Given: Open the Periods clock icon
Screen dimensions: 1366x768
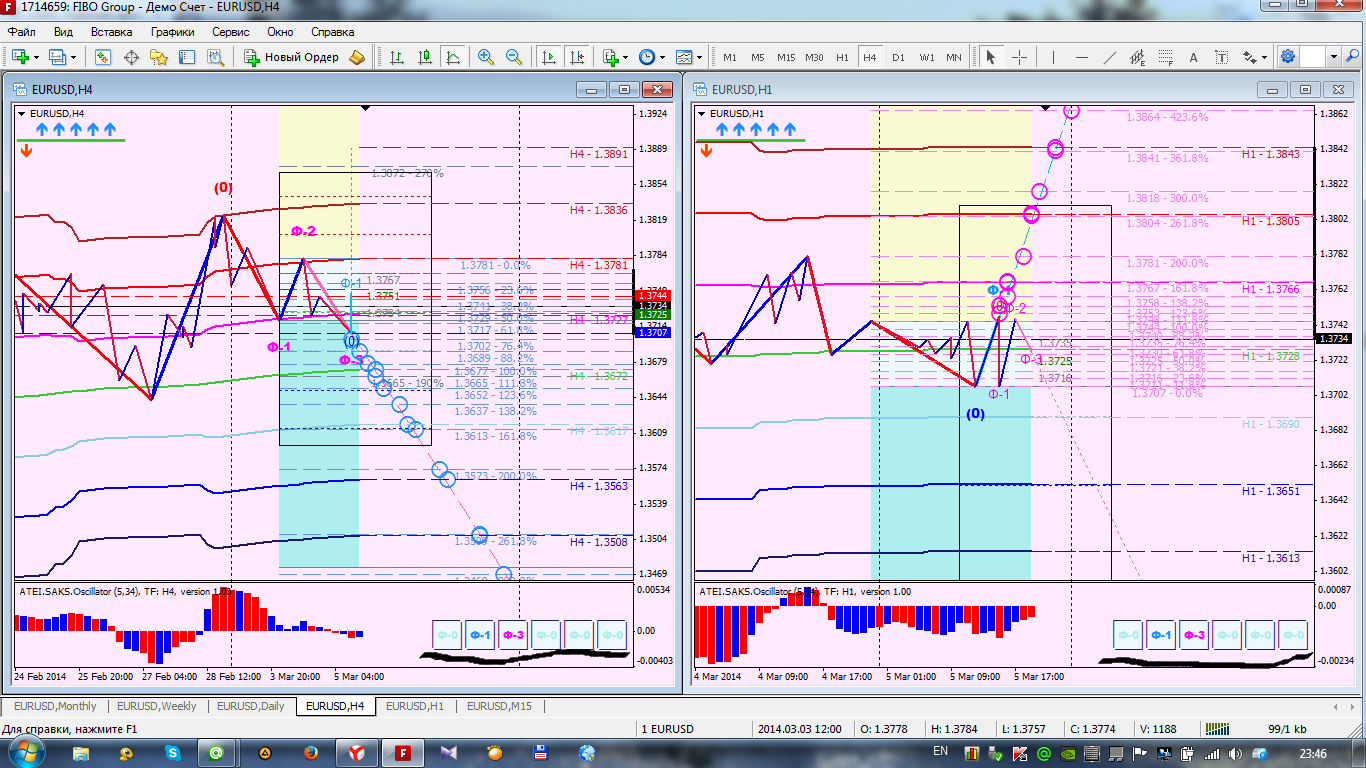Looking at the screenshot, I should pos(647,57).
